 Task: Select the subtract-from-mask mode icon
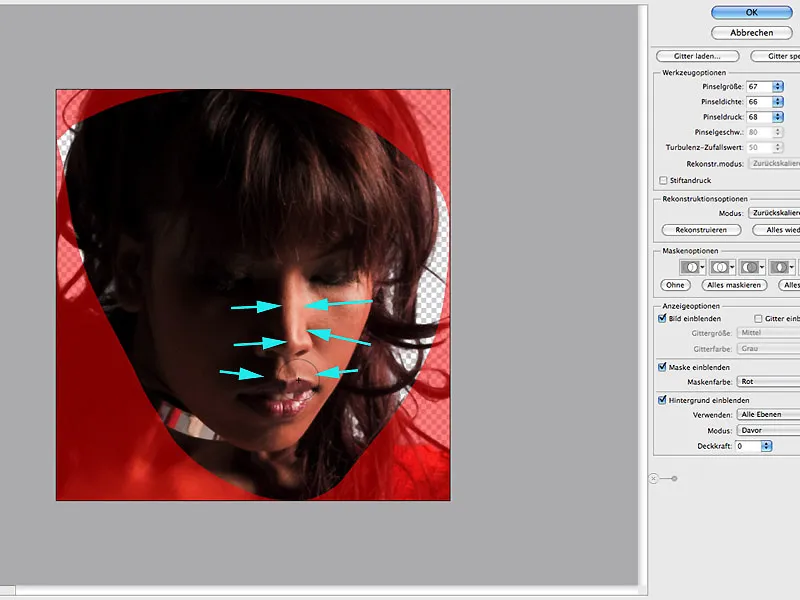point(751,266)
